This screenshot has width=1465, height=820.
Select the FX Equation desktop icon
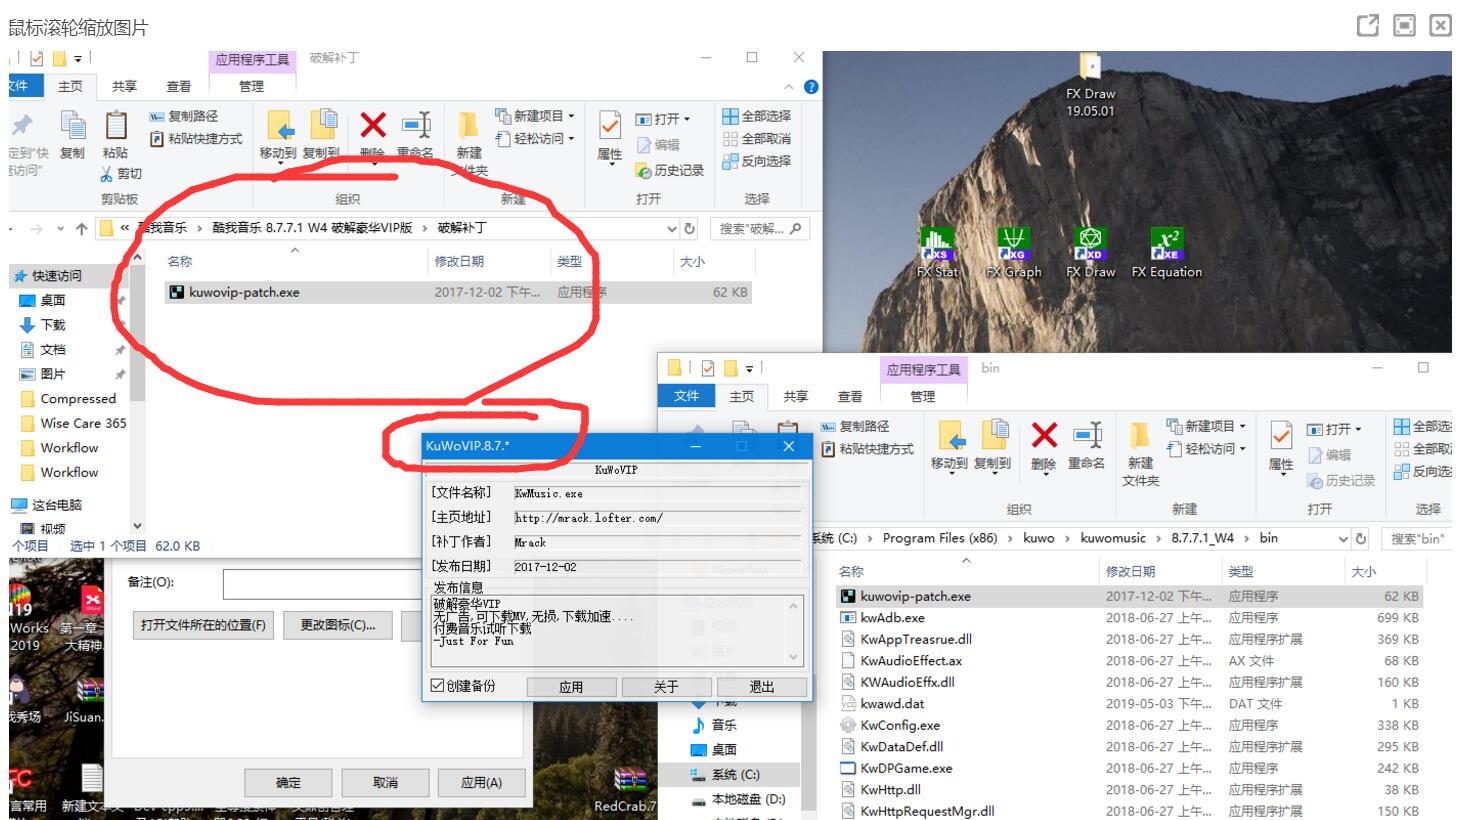coord(1167,252)
